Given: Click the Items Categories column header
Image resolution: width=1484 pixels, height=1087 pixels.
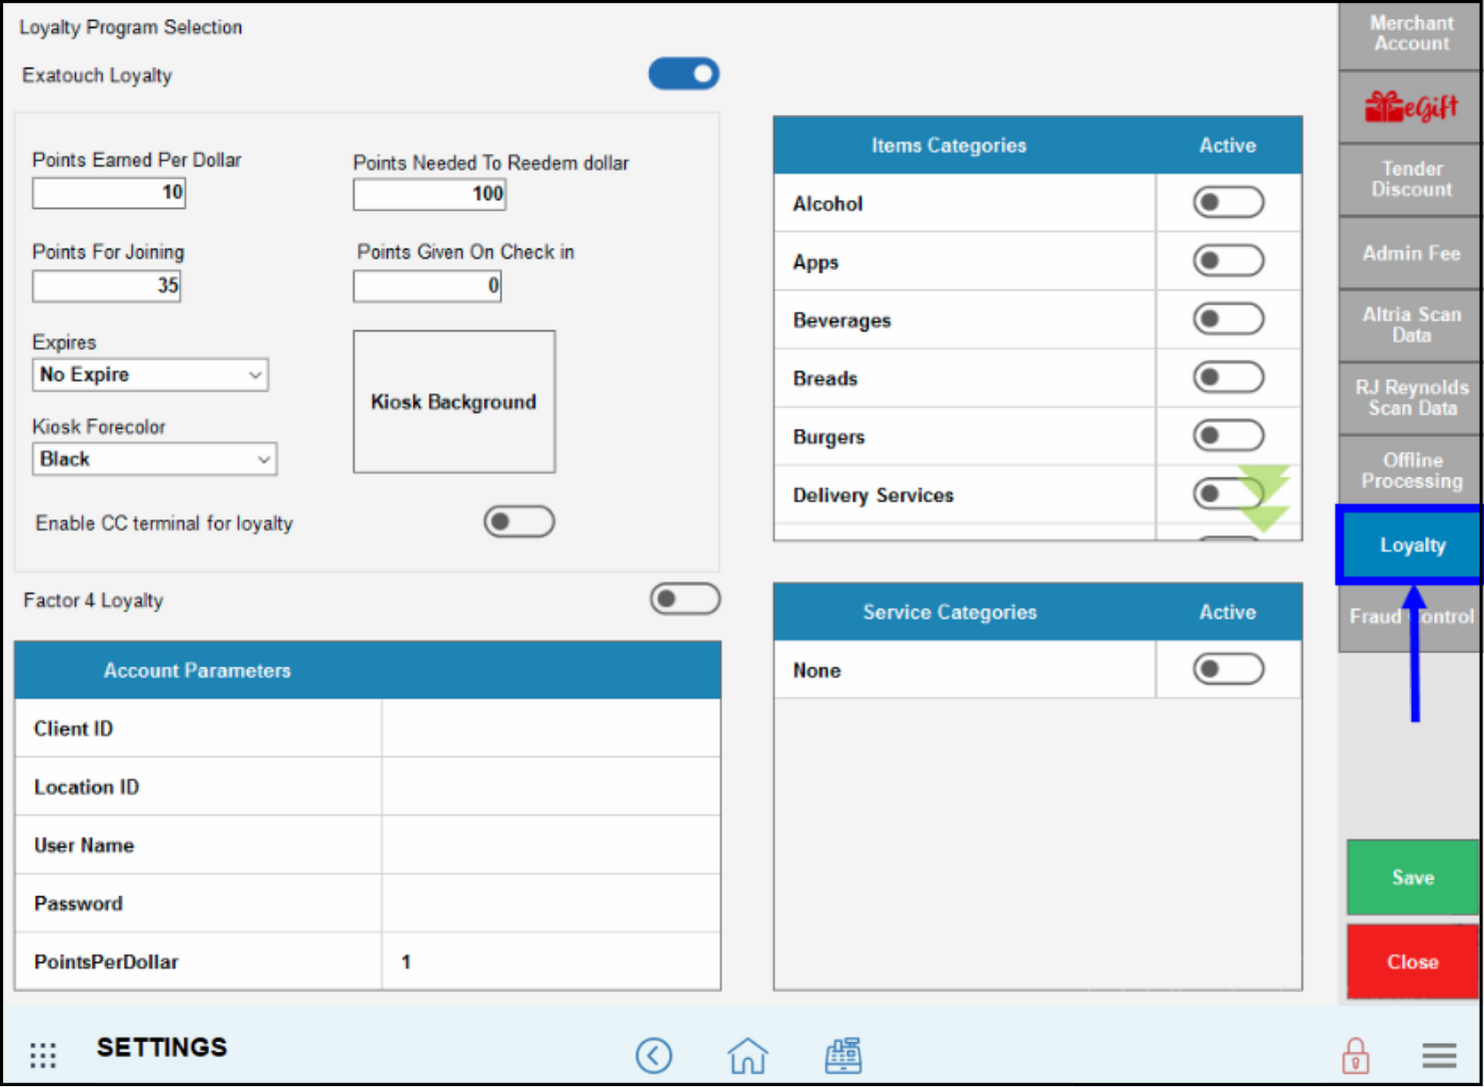Looking at the screenshot, I should (948, 145).
